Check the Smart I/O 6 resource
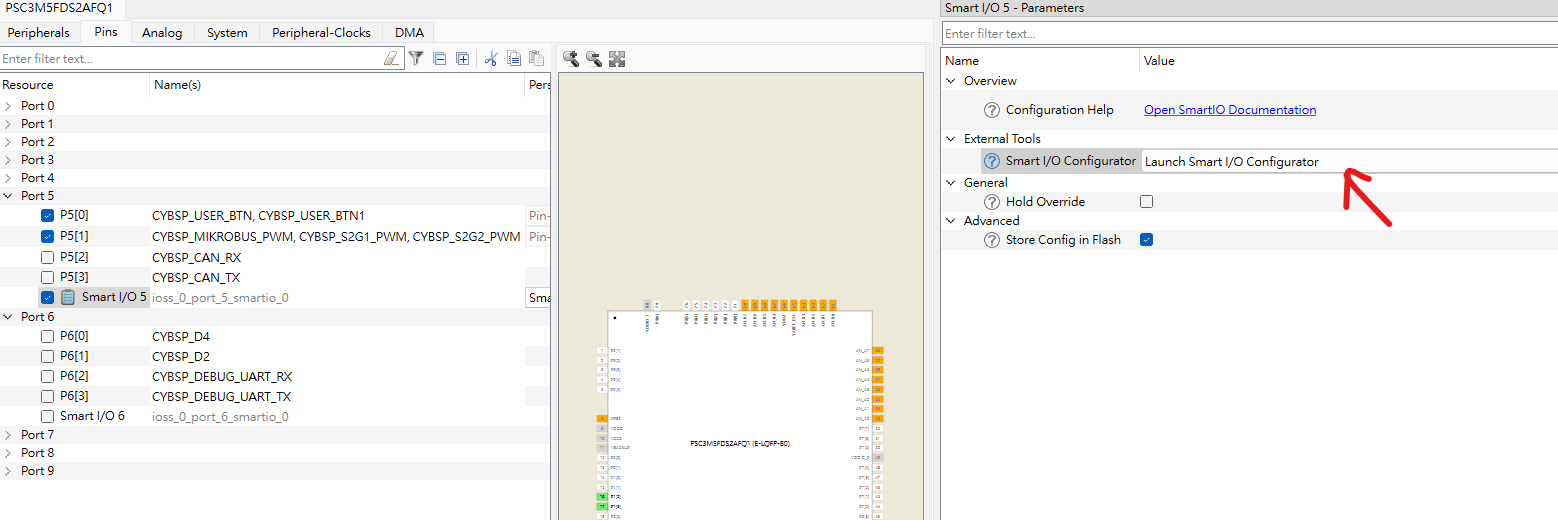Image resolution: width=1558 pixels, height=520 pixels. (48, 416)
